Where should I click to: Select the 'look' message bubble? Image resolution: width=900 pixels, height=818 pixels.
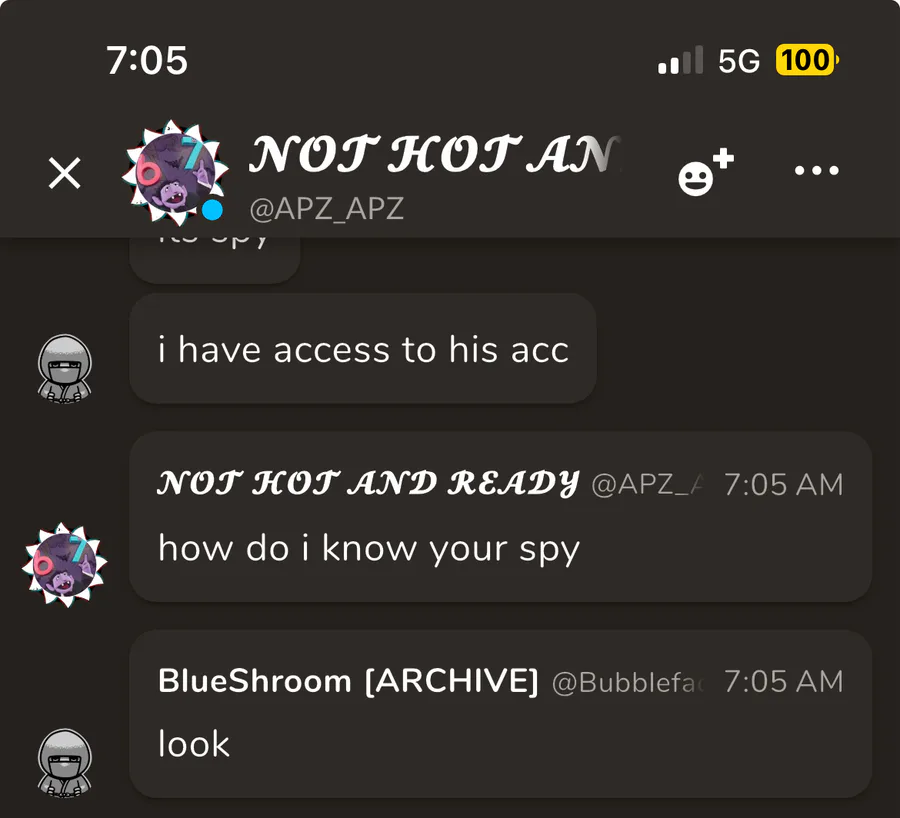point(501,714)
